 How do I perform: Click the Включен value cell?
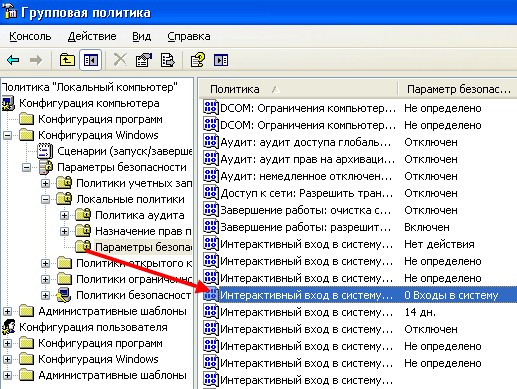[427, 227]
